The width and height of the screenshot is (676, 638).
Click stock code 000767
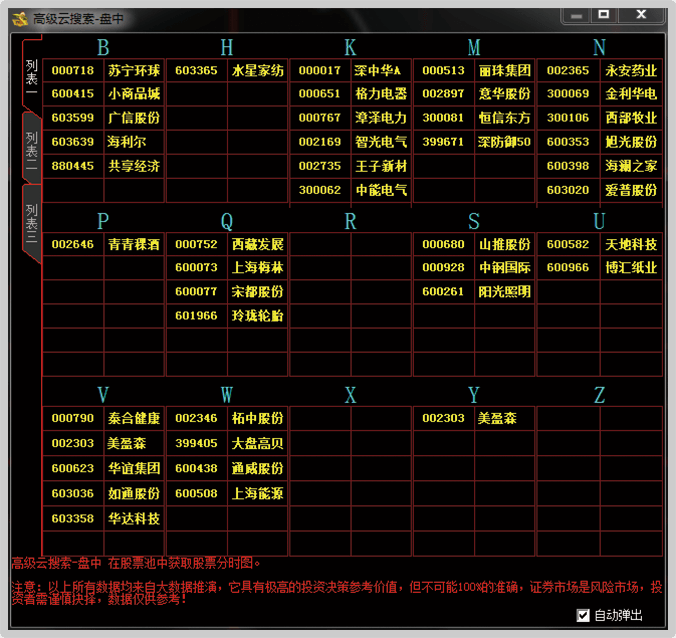pos(320,118)
